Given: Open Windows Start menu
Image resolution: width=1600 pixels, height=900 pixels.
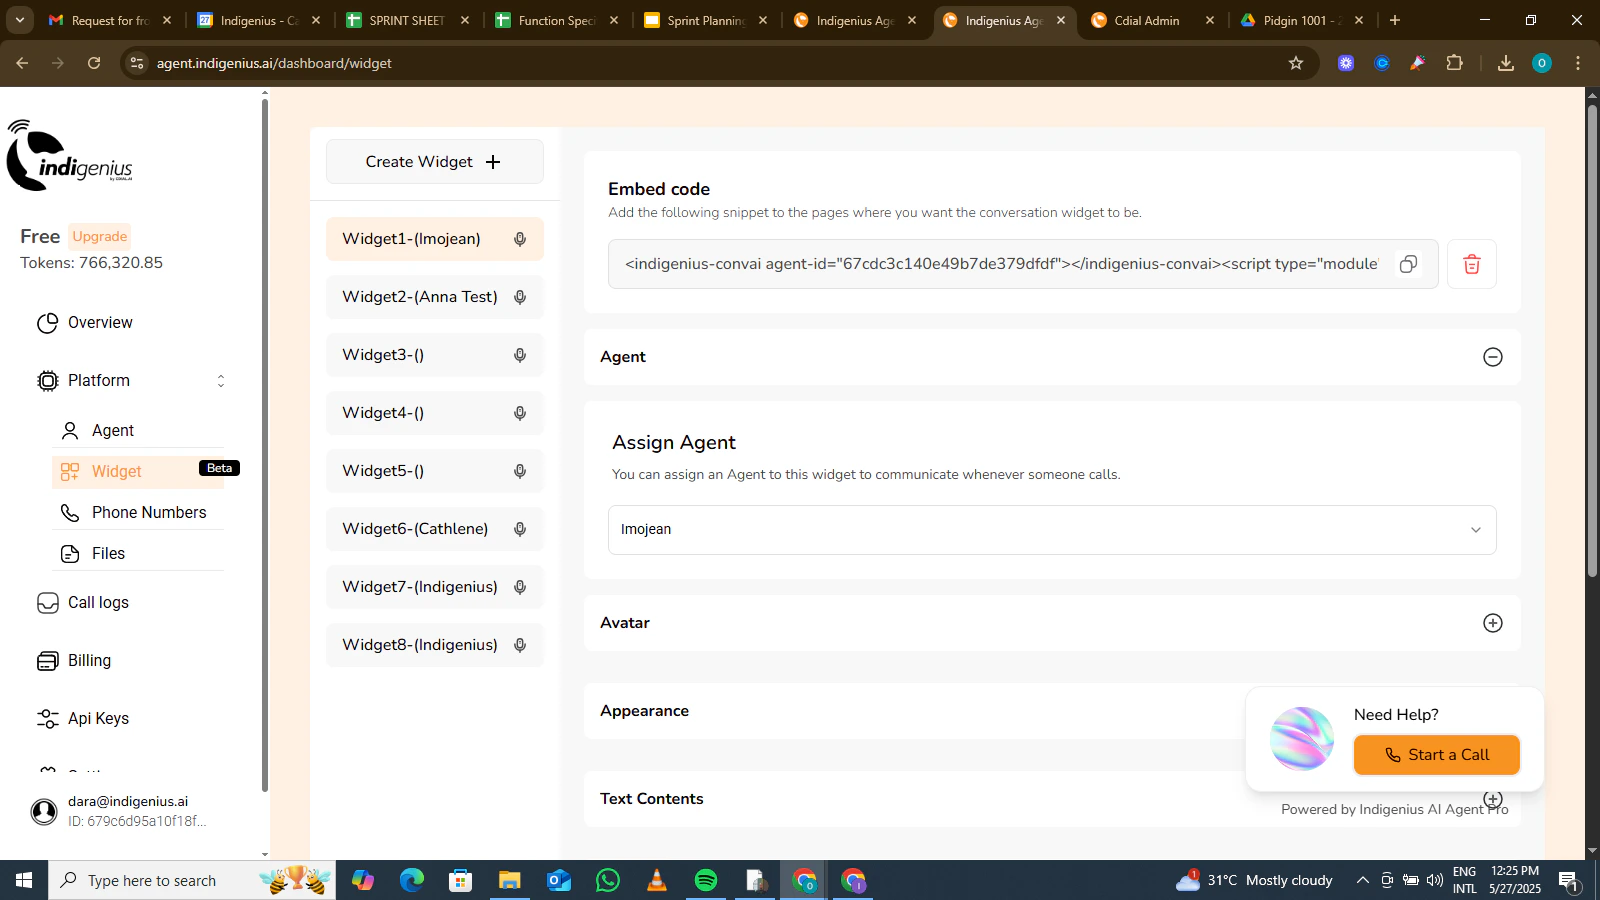Looking at the screenshot, I should (x=24, y=880).
